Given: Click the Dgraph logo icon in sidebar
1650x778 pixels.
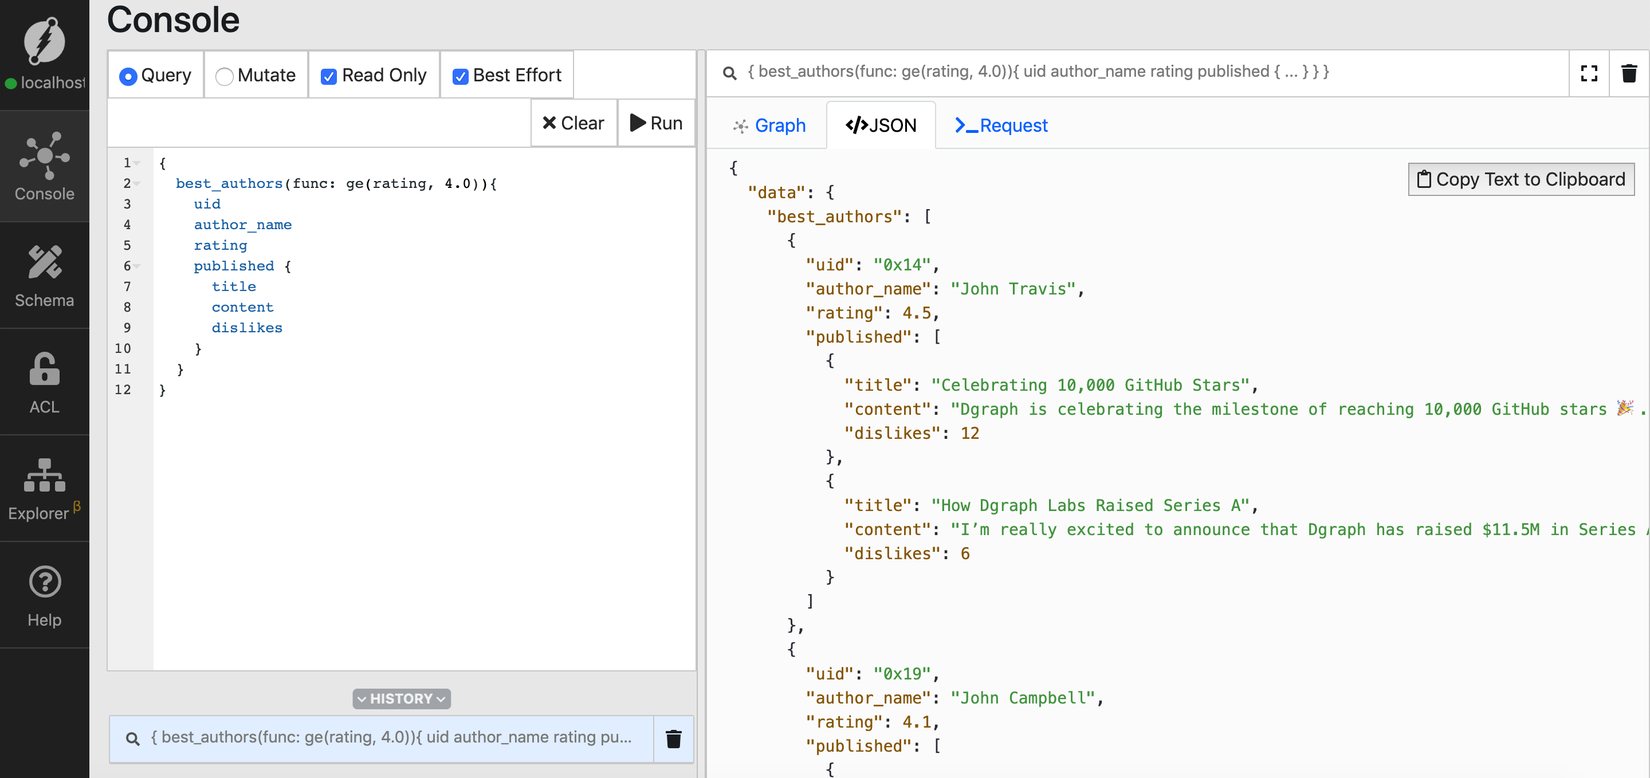Looking at the screenshot, I should coord(44,41).
